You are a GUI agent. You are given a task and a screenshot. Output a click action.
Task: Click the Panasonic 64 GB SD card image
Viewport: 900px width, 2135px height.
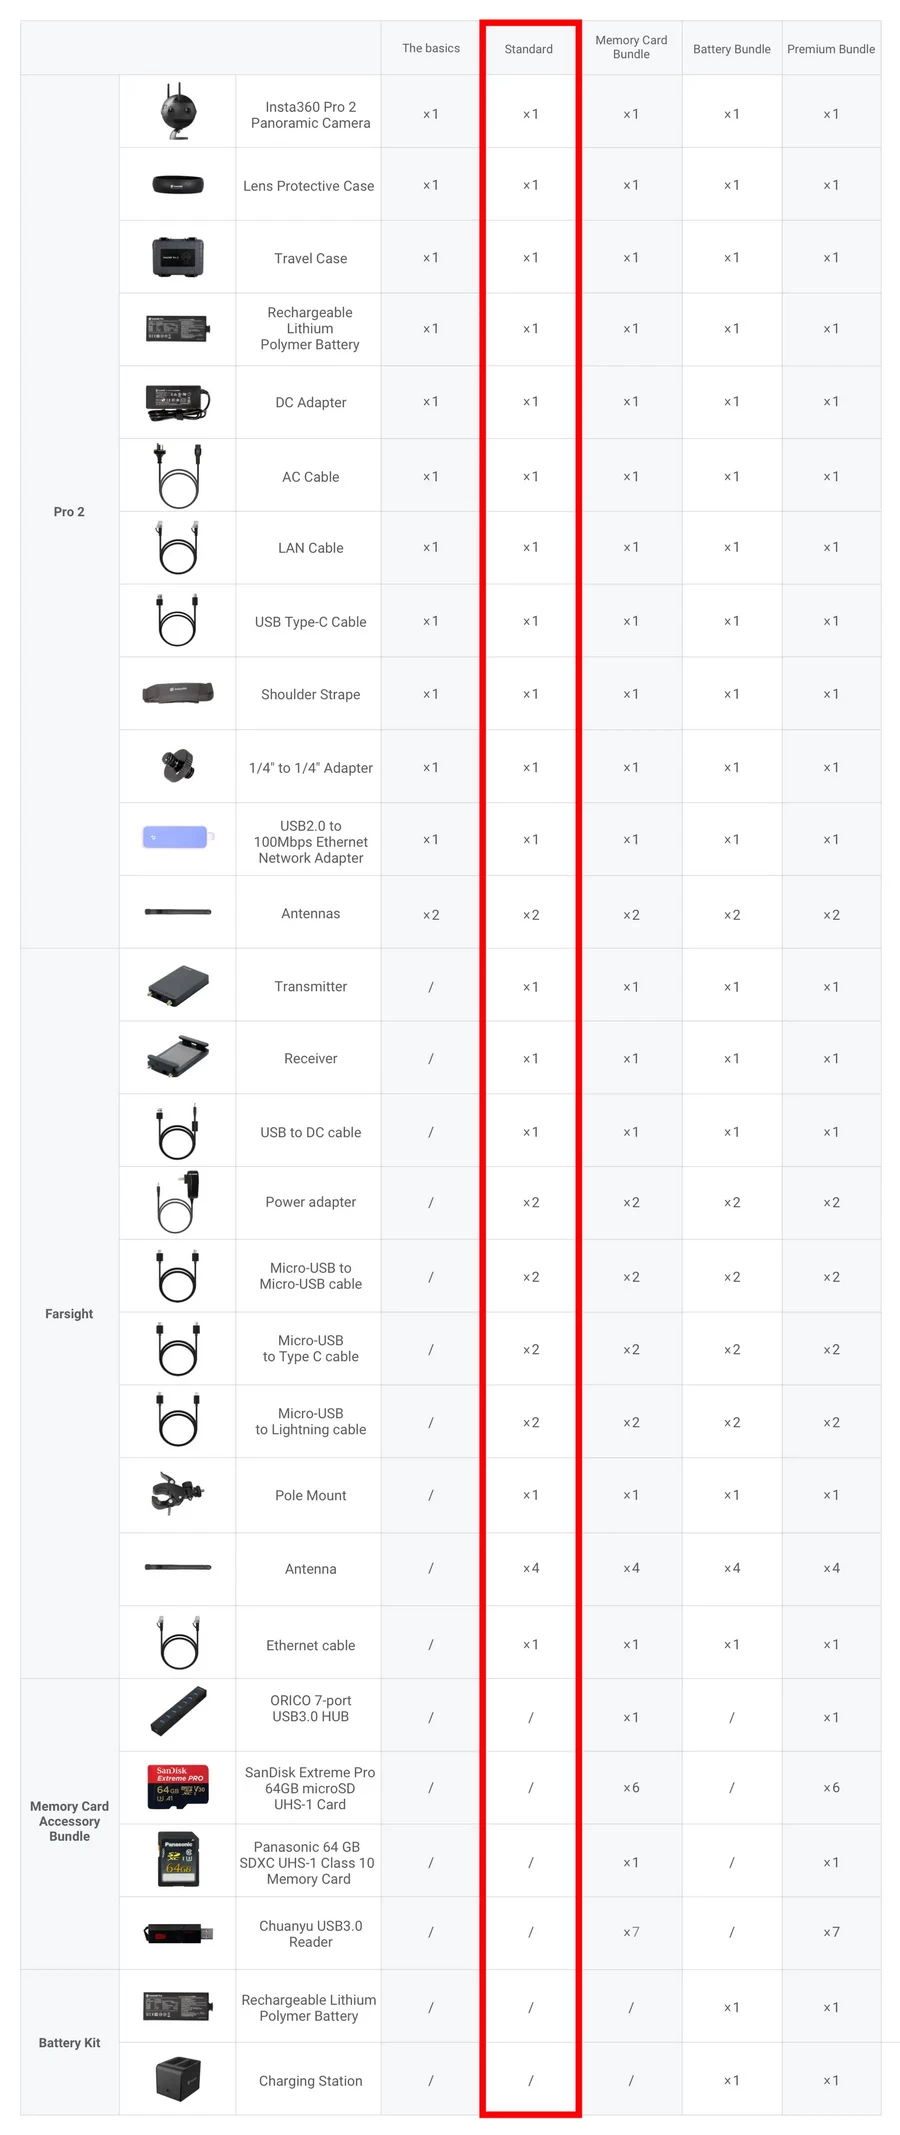pos(178,1860)
